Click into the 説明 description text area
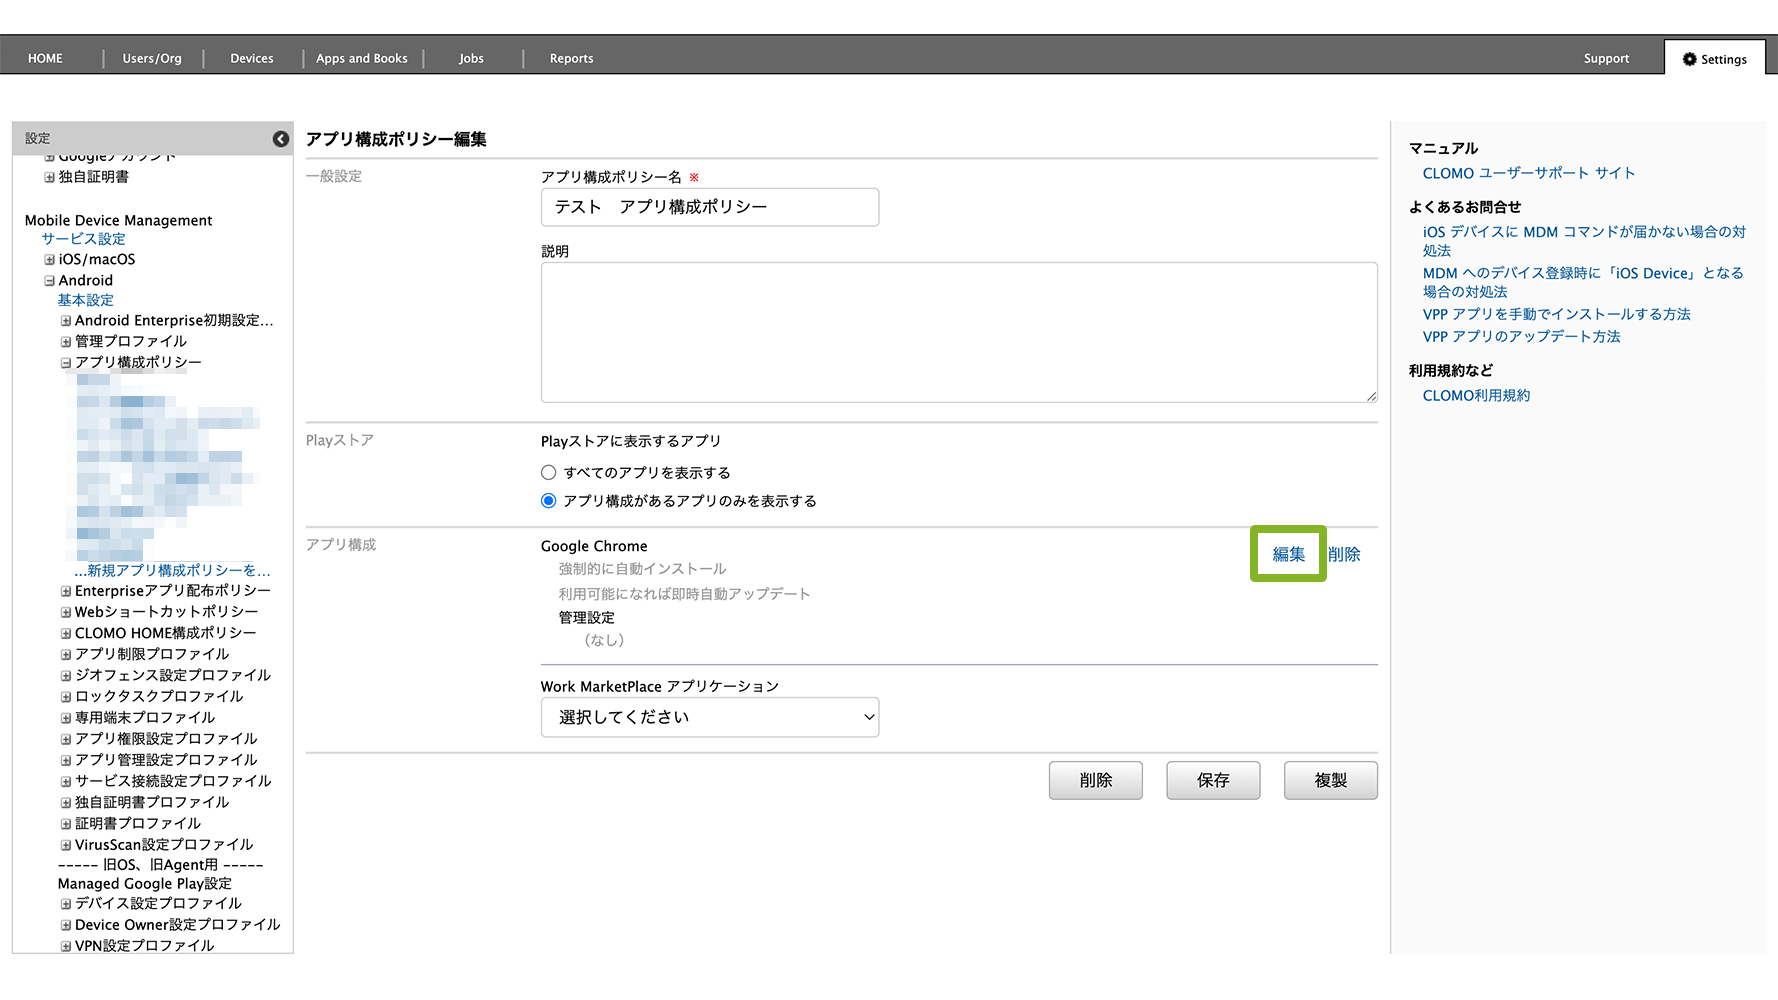Screen dimensions: 1778x1000 point(958,332)
